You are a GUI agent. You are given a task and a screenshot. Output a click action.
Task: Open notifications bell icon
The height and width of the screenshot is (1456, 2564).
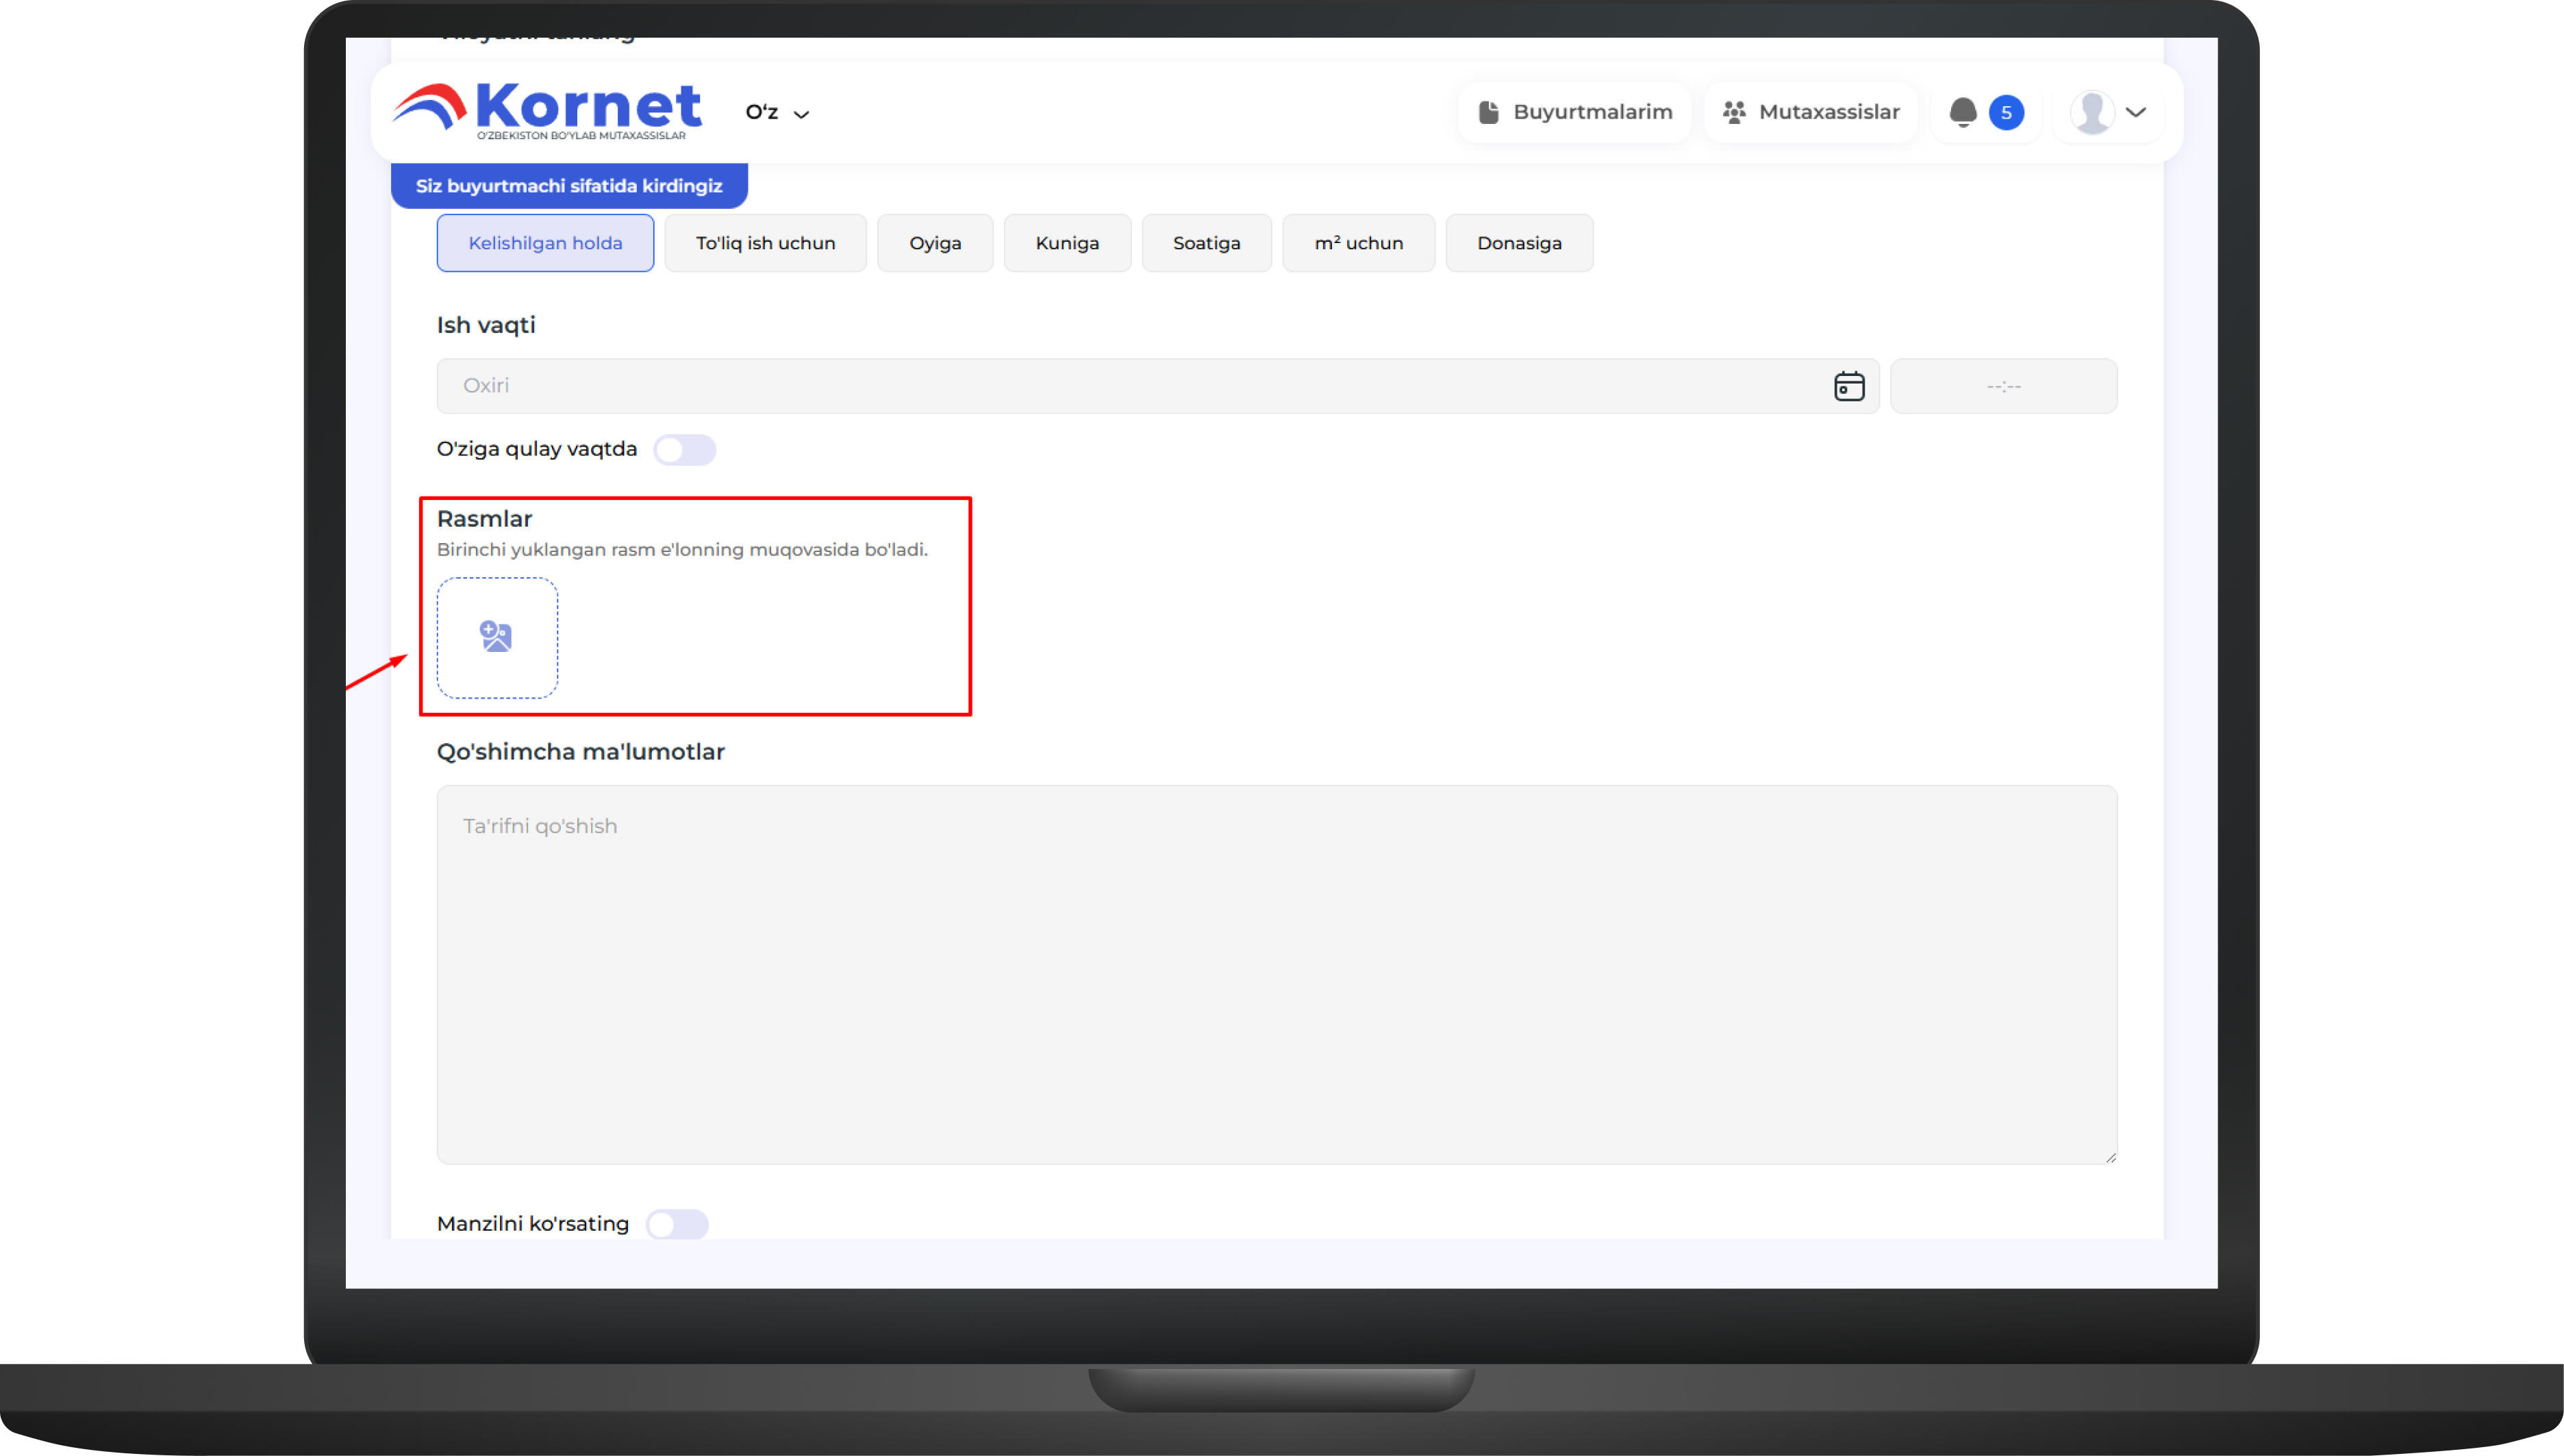pos(1962,112)
